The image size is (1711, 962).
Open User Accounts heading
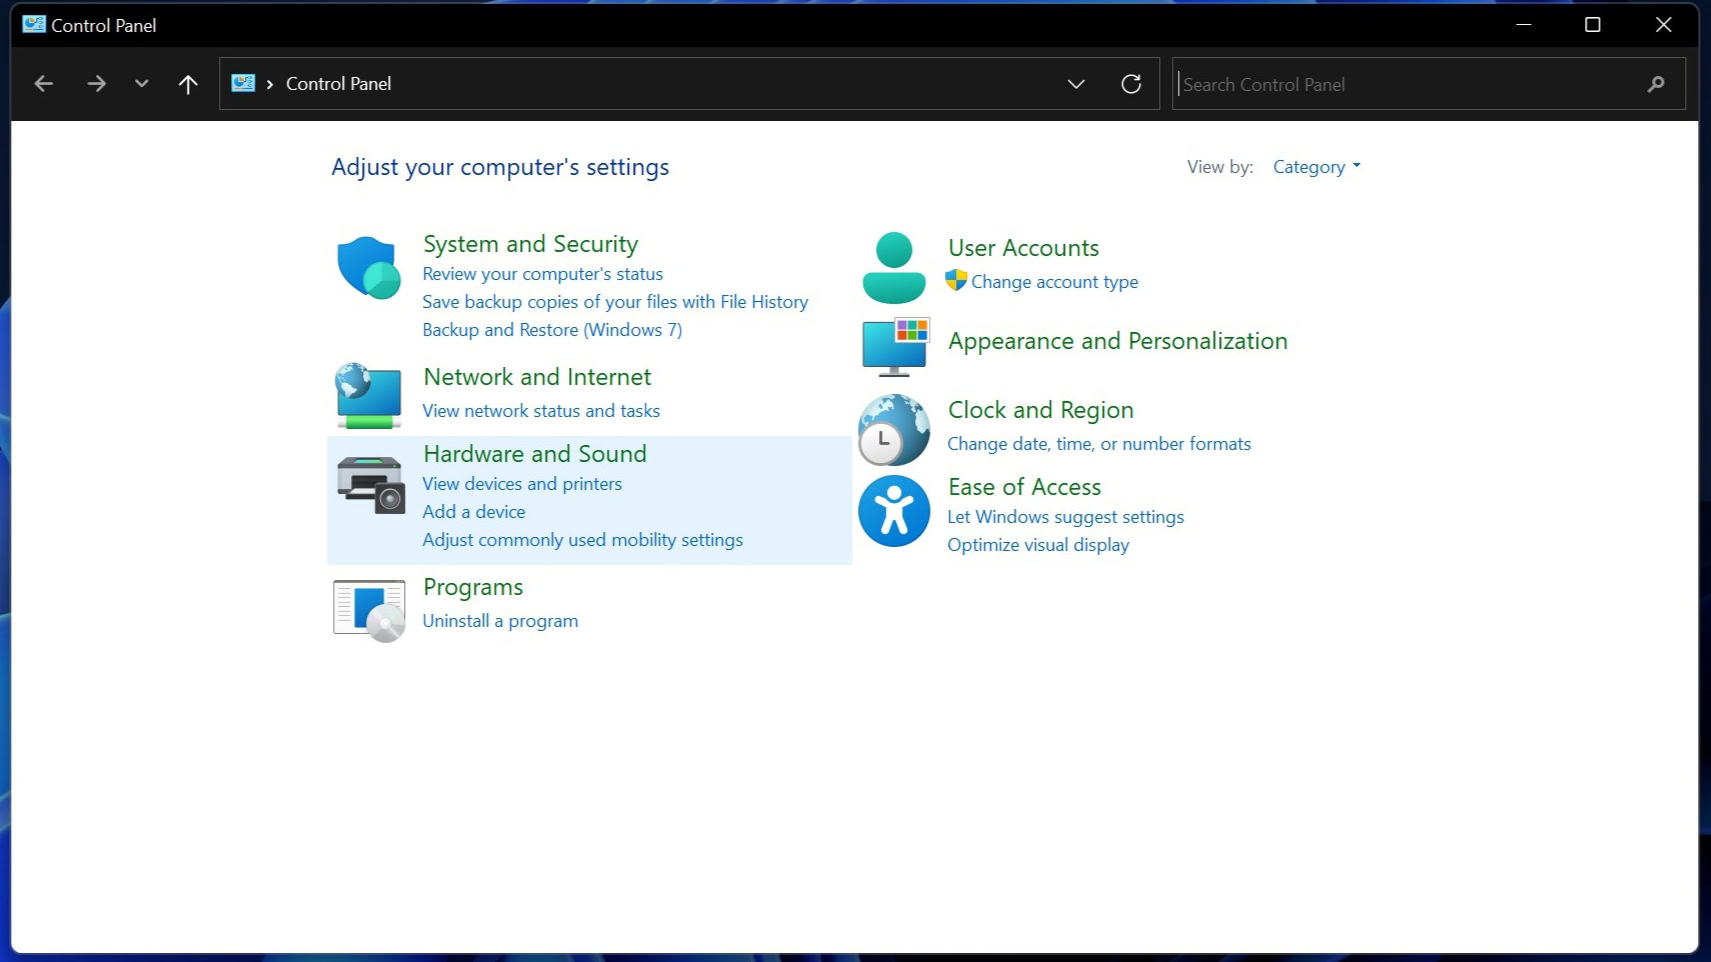click(x=1023, y=248)
